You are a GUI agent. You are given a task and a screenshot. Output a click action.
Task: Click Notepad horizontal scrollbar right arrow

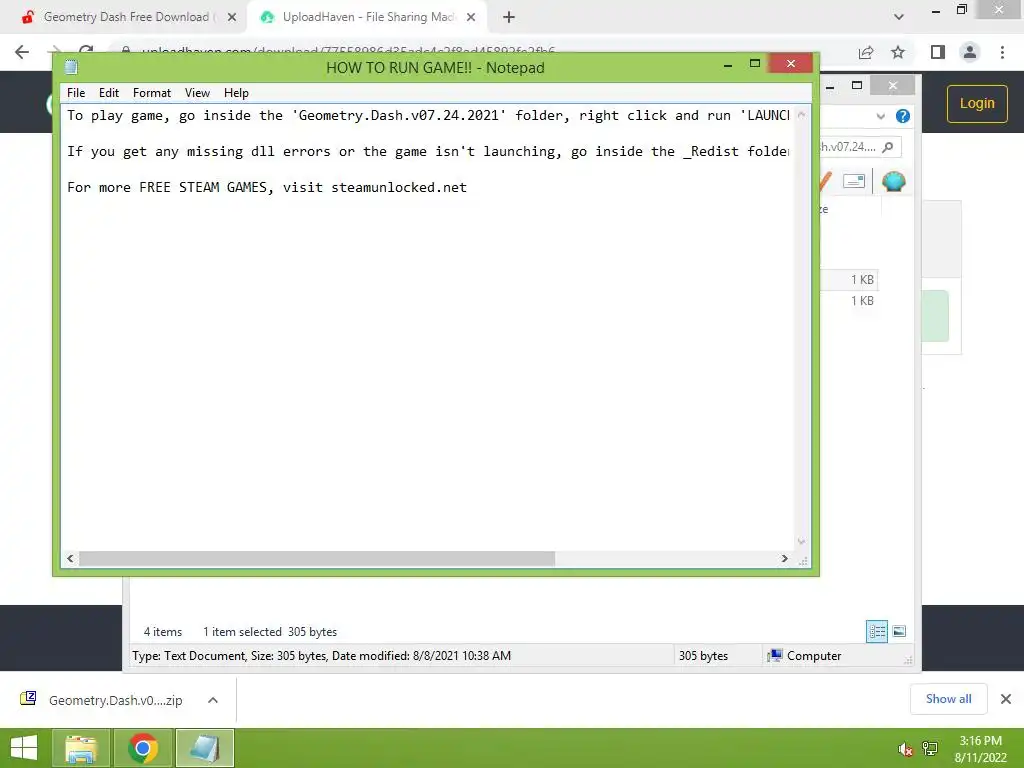[784, 558]
